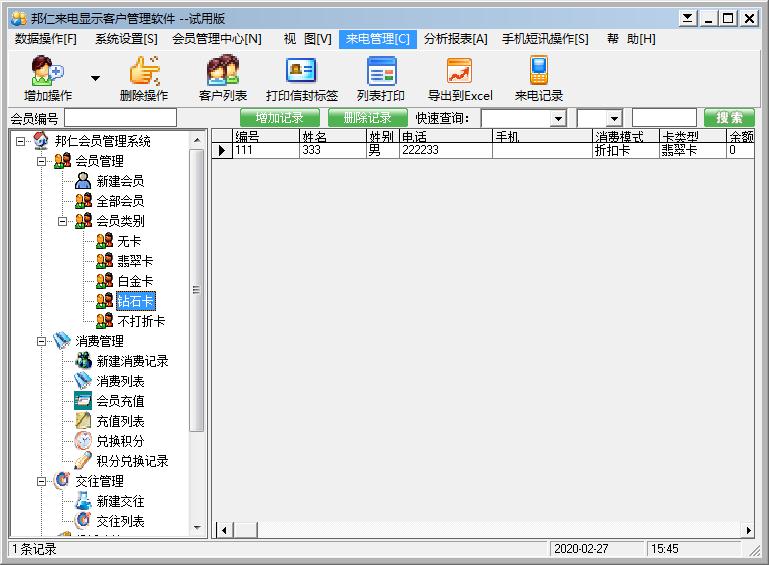769x565 pixels.
Task: Open the 会员管理中心[N] menu
Action: [x=216, y=39]
